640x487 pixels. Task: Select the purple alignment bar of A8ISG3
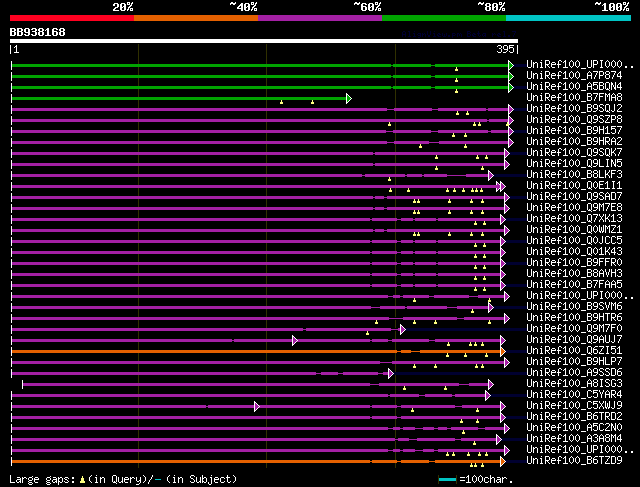pyautogui.click(x=256, y=385)
